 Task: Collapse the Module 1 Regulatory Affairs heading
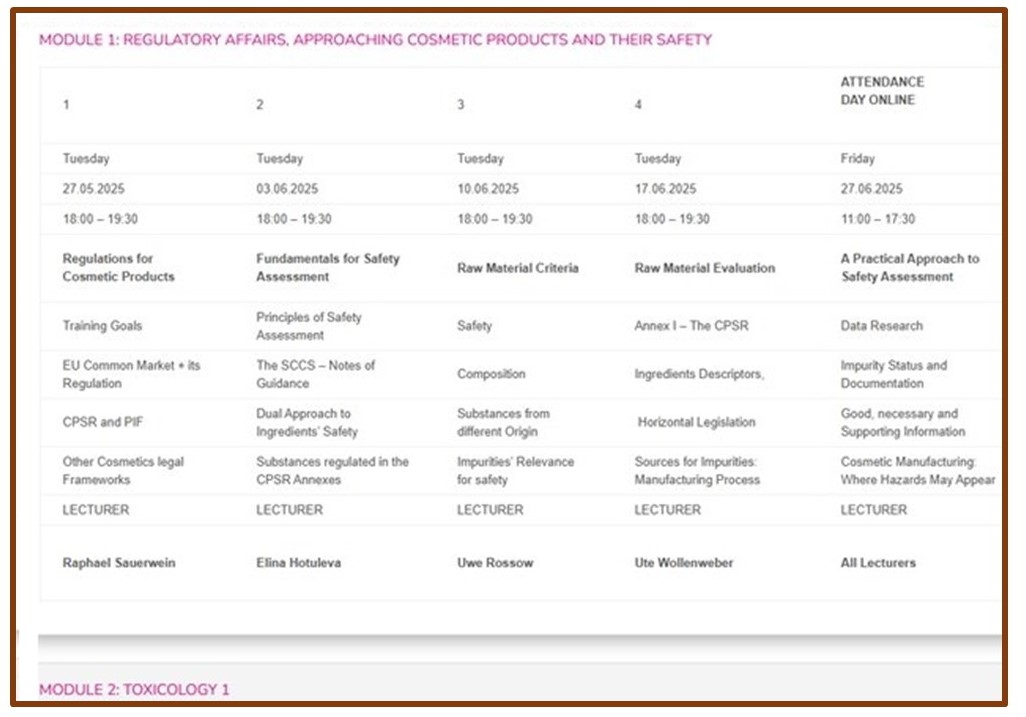pos(375,40)
